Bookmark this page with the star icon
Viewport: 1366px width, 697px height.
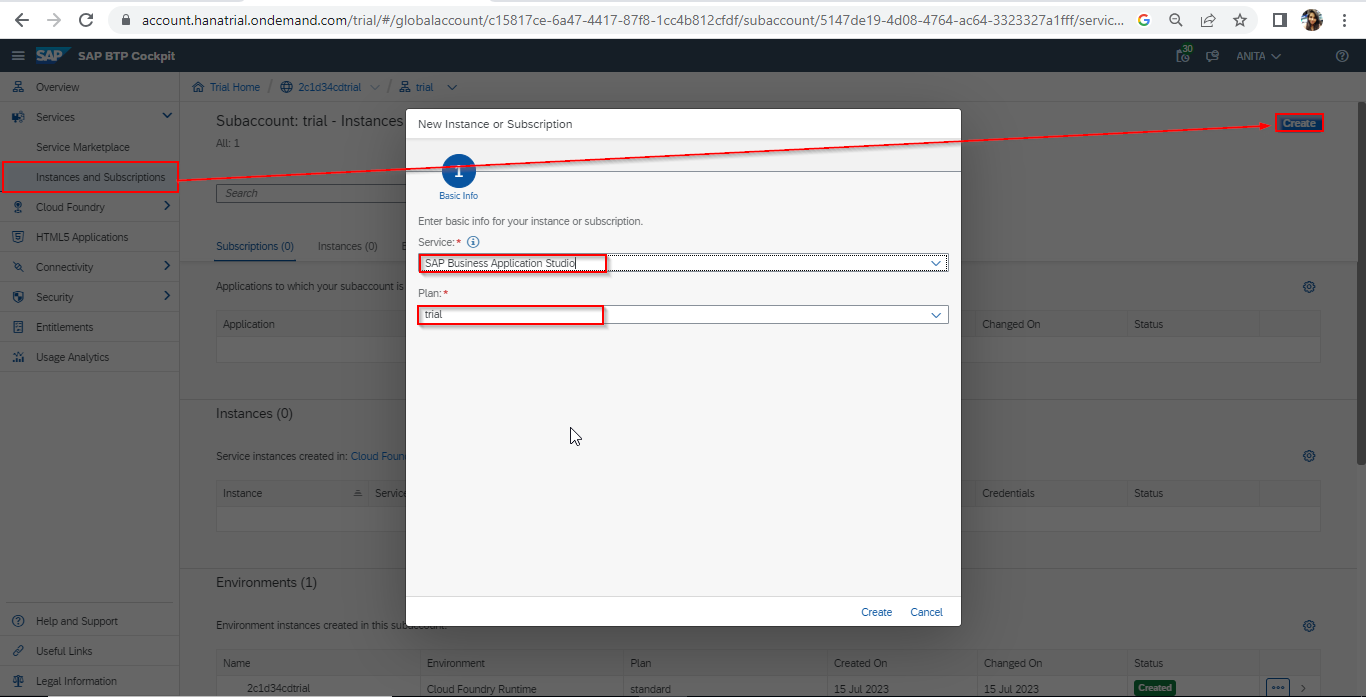pyautogui.click(x=1240, y=20)
